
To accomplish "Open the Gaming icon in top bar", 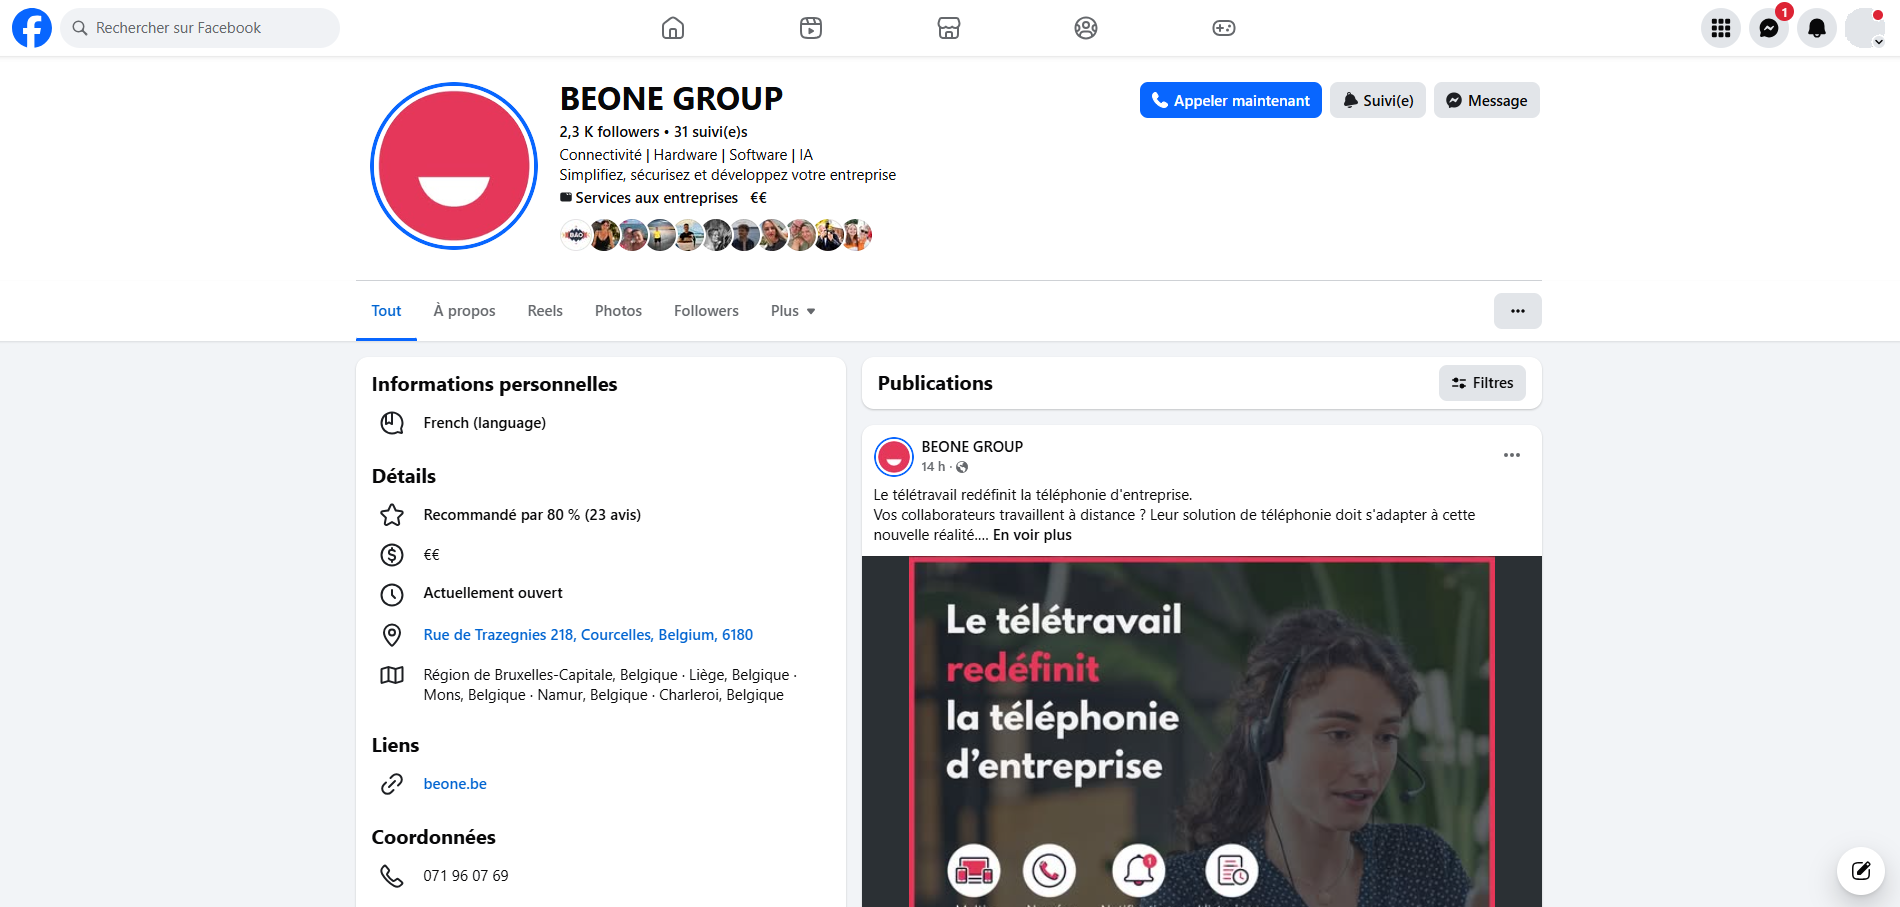I will [1224, 28].
